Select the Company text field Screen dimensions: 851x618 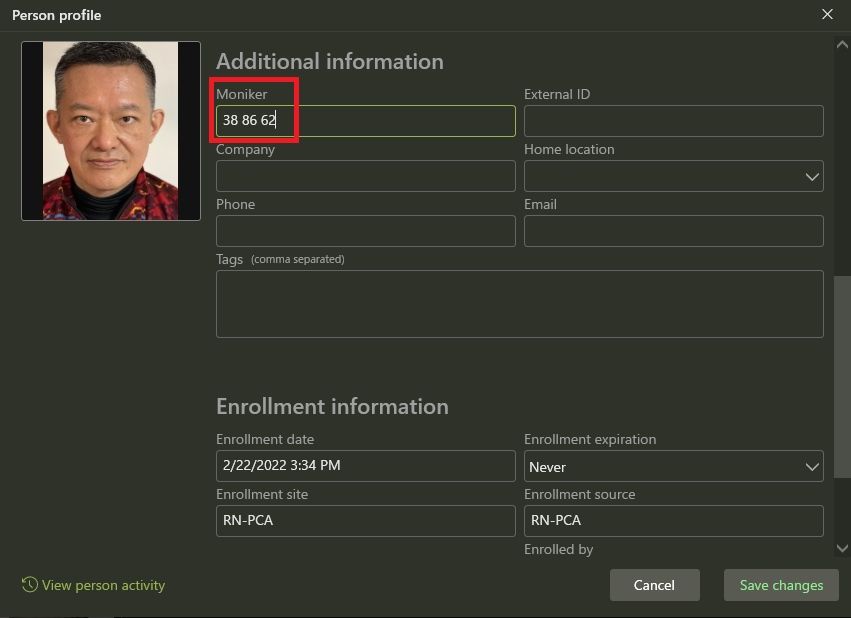click(365, 176)
